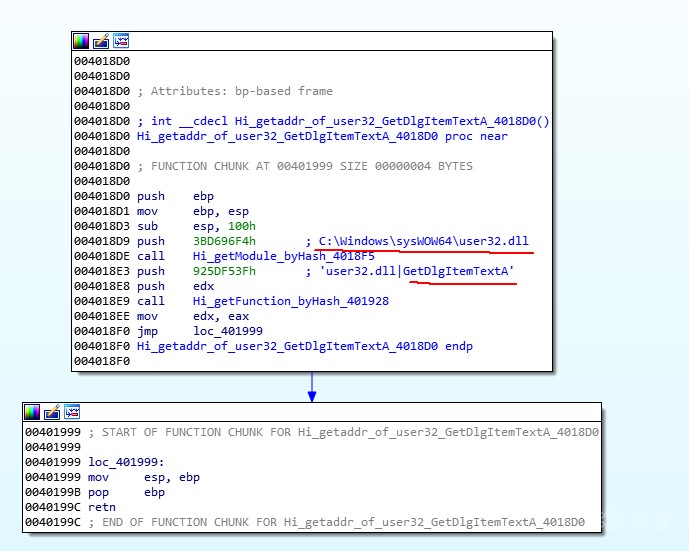Viewport: 689px width, 551px height.
Task: Click the constant 3BD696F4h
Action: pyautogui.click(x=224, y=241)
